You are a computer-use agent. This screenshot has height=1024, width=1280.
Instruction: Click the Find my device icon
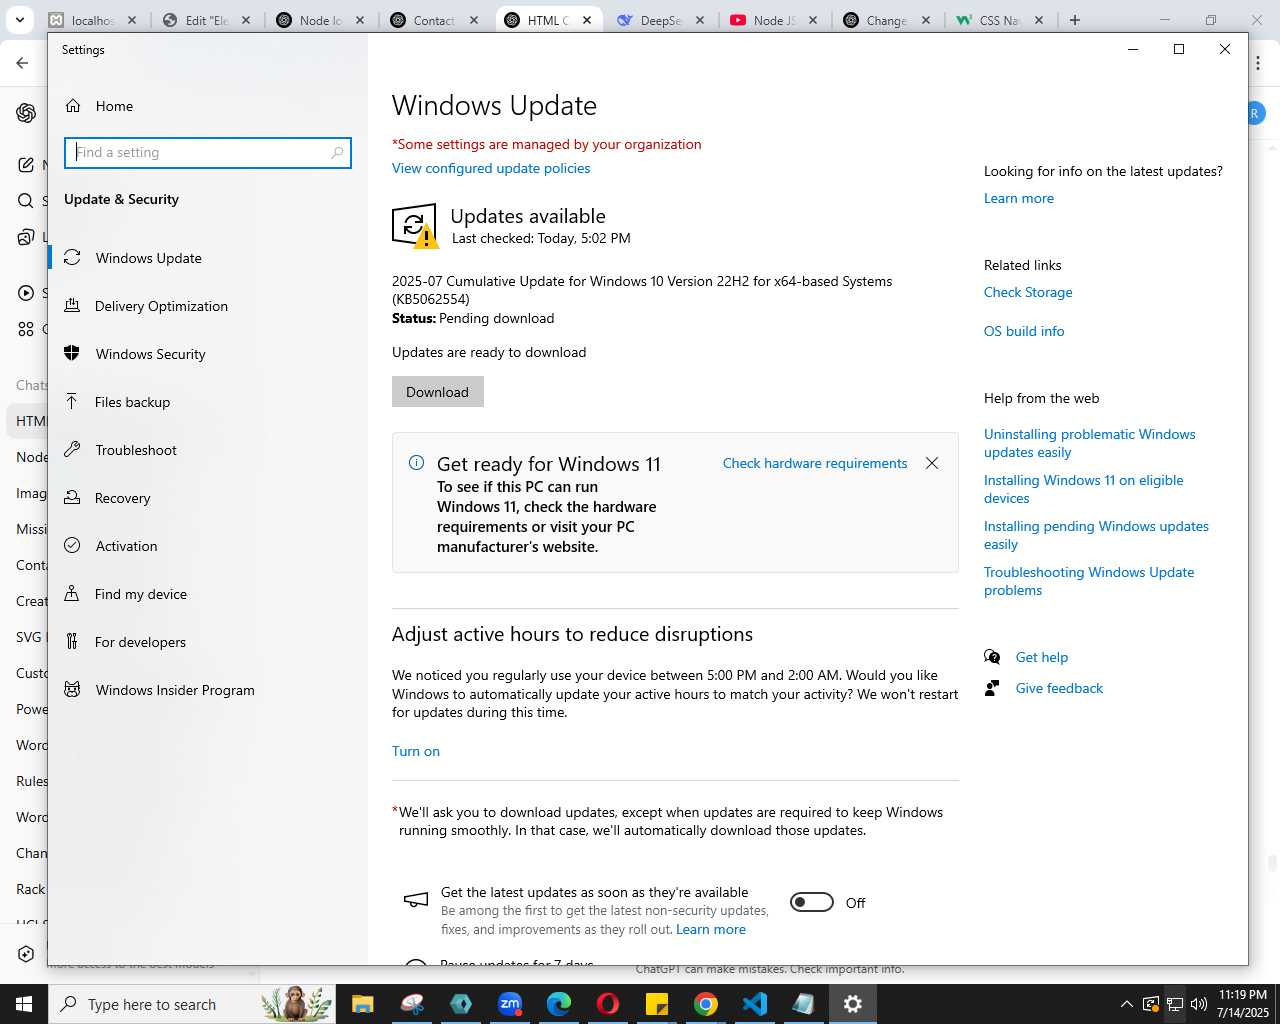(x=72, y=593)
